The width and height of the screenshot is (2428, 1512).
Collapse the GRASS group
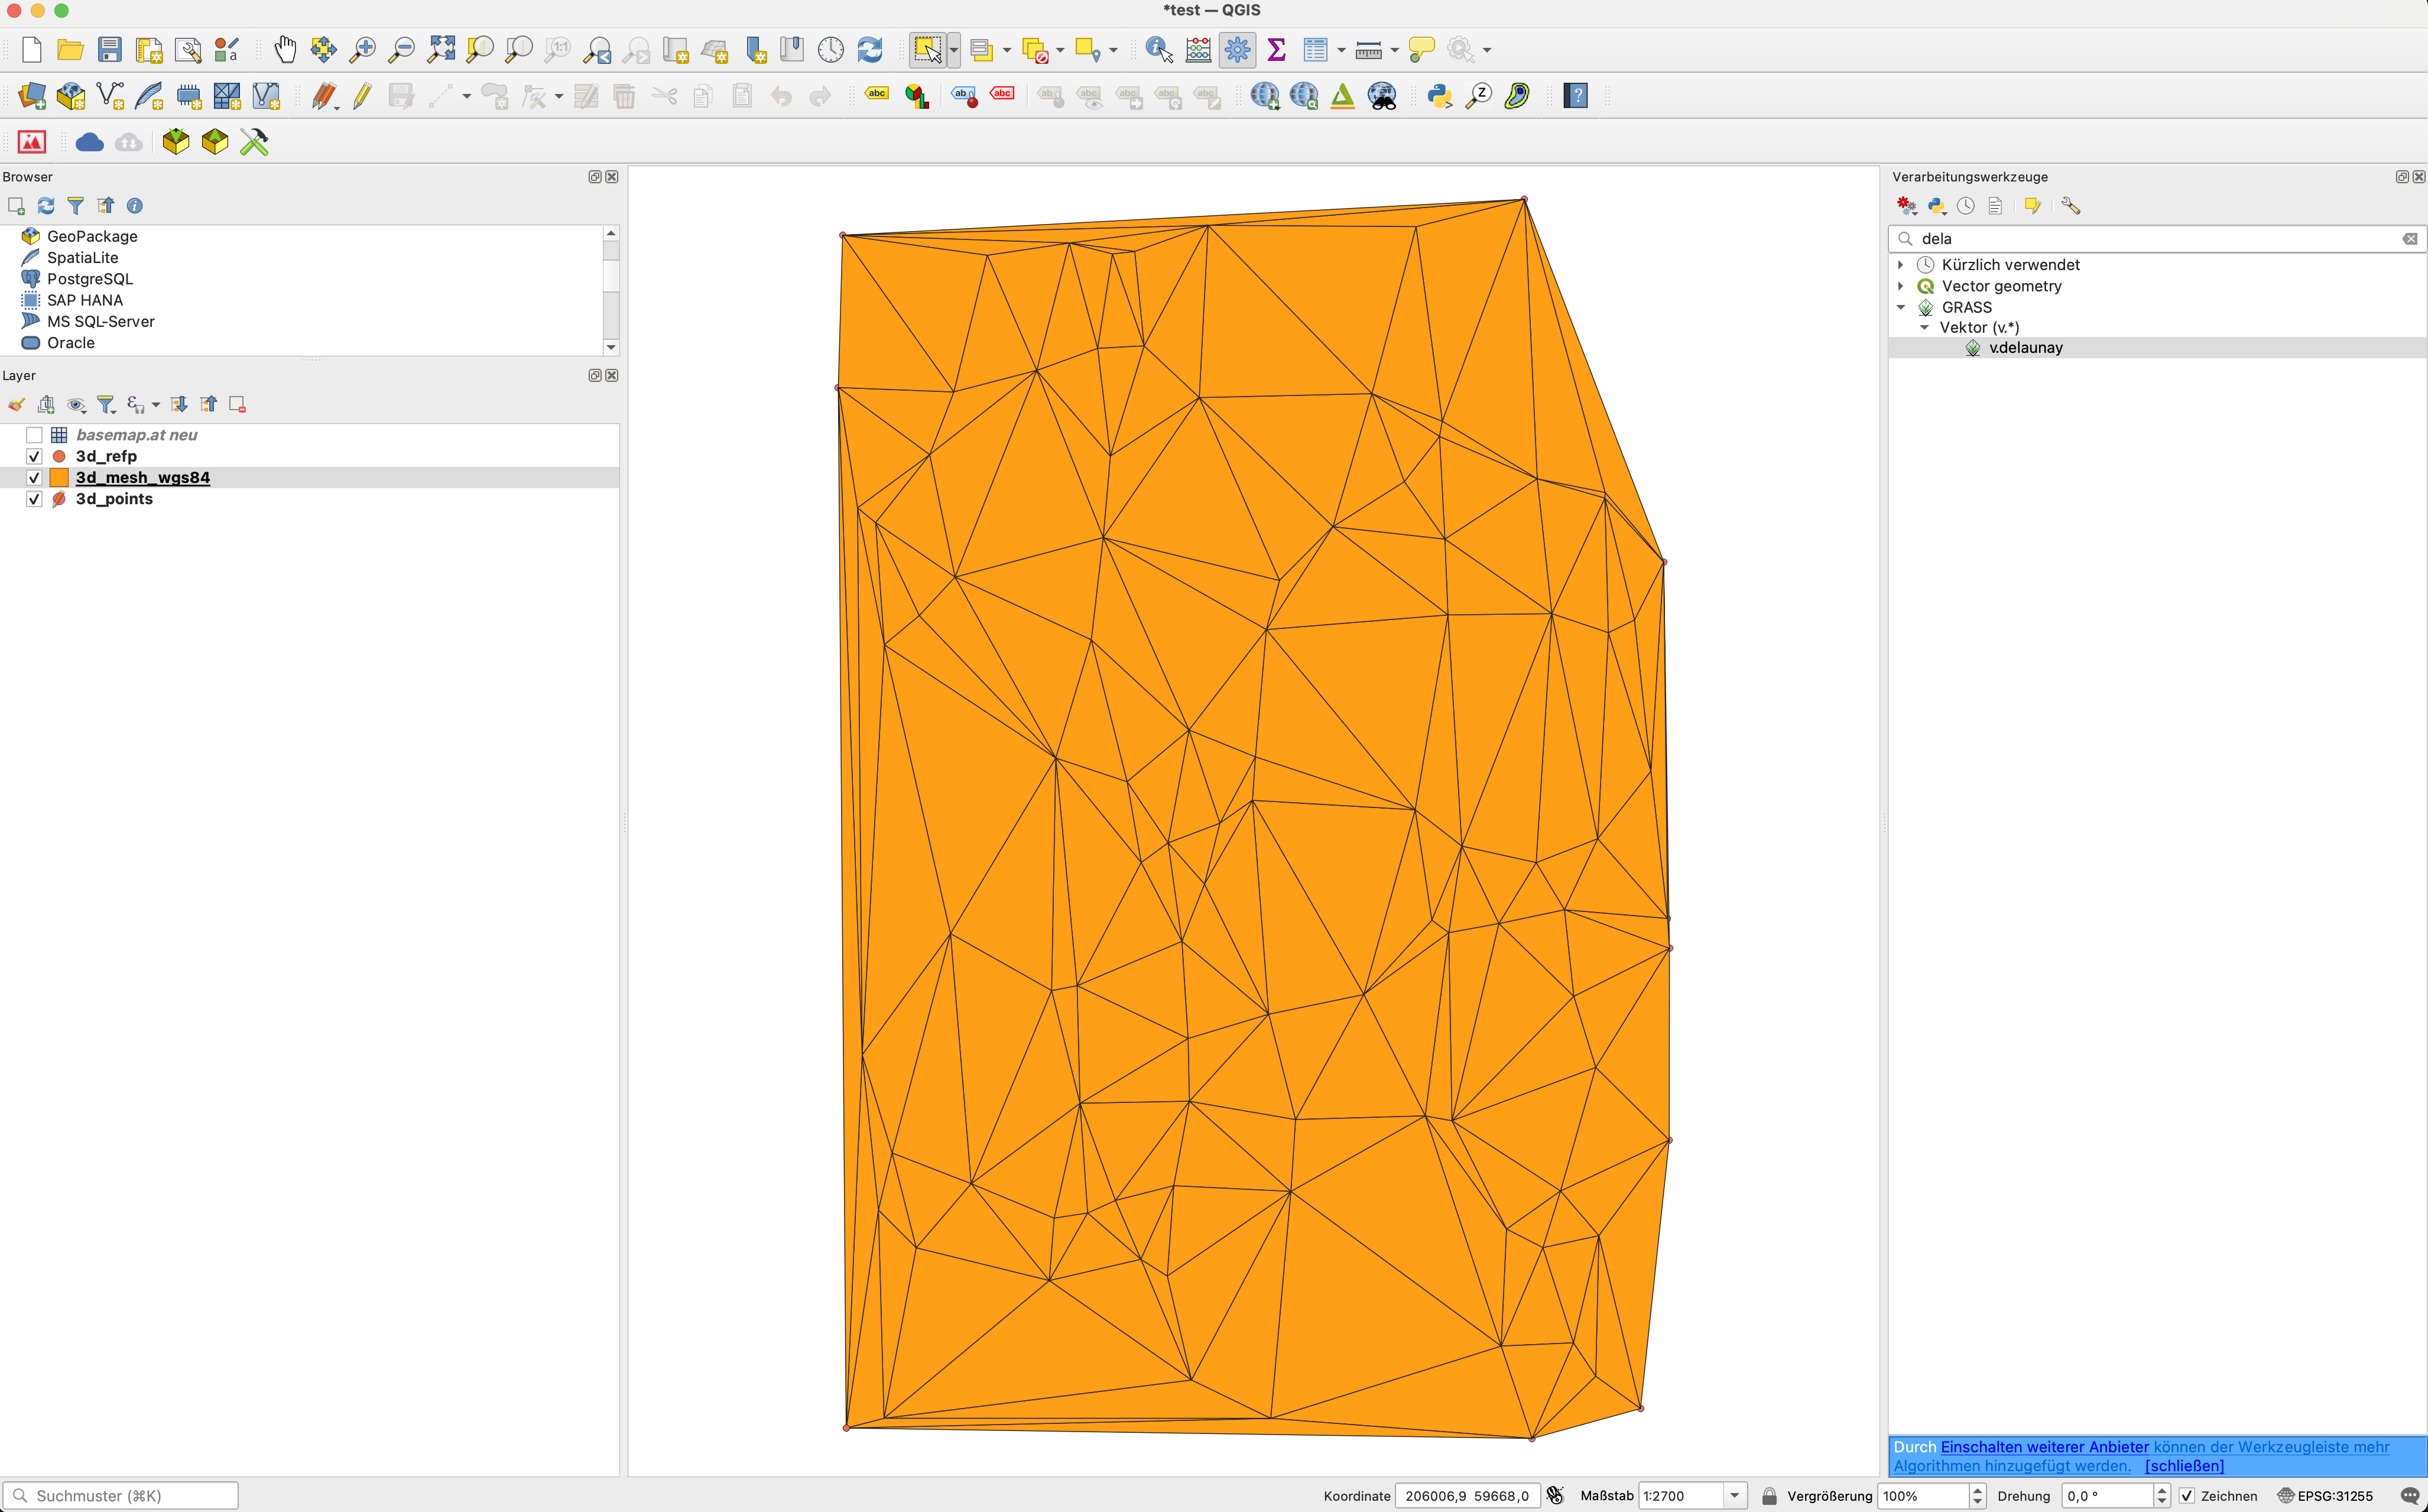tap(1901, 307)
